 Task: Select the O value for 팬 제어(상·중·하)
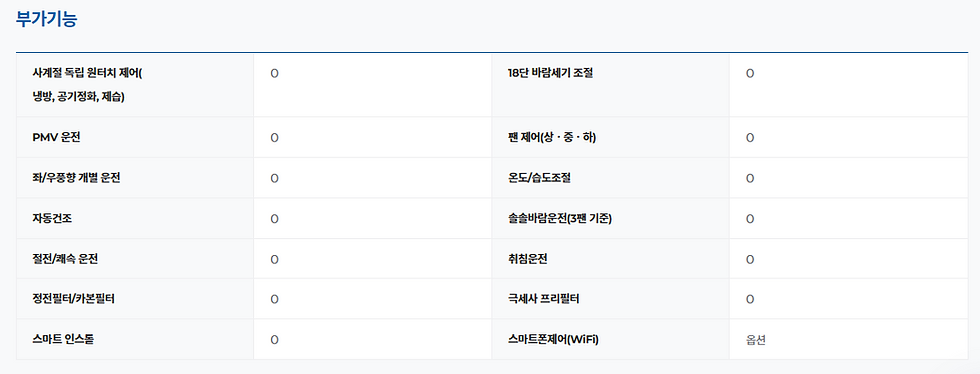tap(750, 138)
